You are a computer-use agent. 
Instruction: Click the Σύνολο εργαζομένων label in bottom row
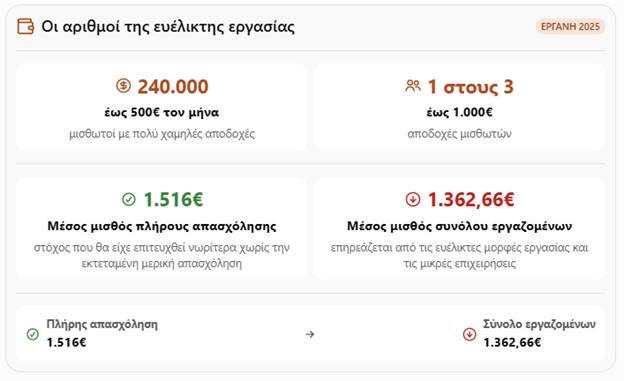coord(539,324)
